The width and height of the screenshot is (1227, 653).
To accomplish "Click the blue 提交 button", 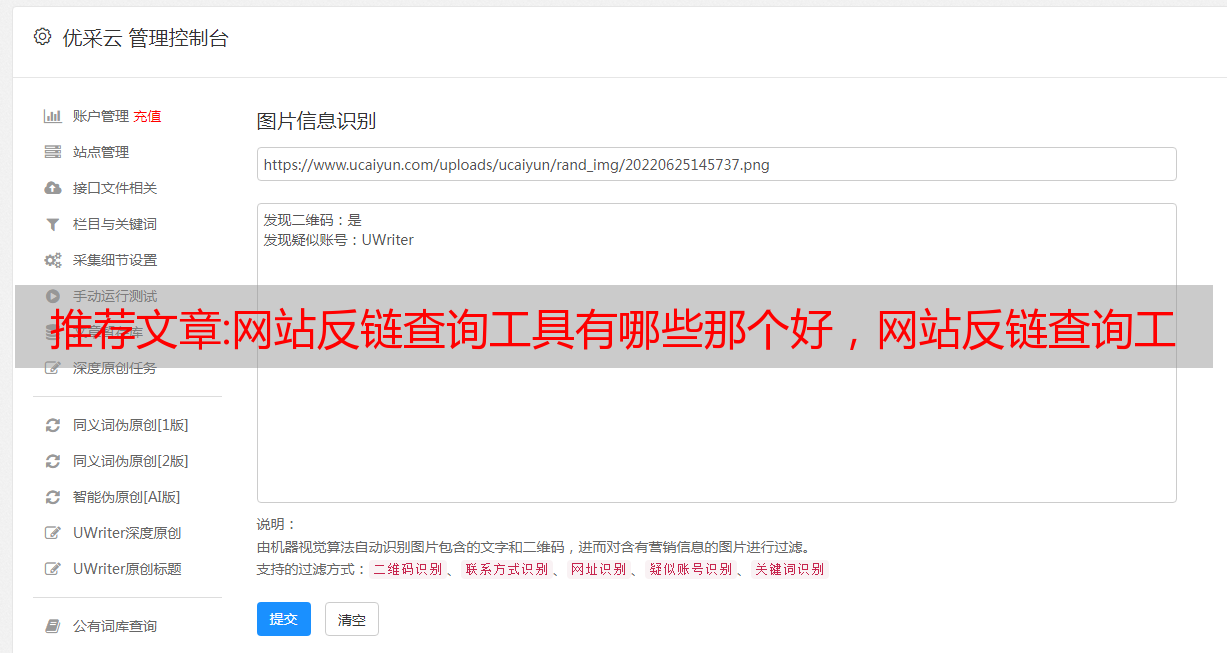I will coord(284,619).
